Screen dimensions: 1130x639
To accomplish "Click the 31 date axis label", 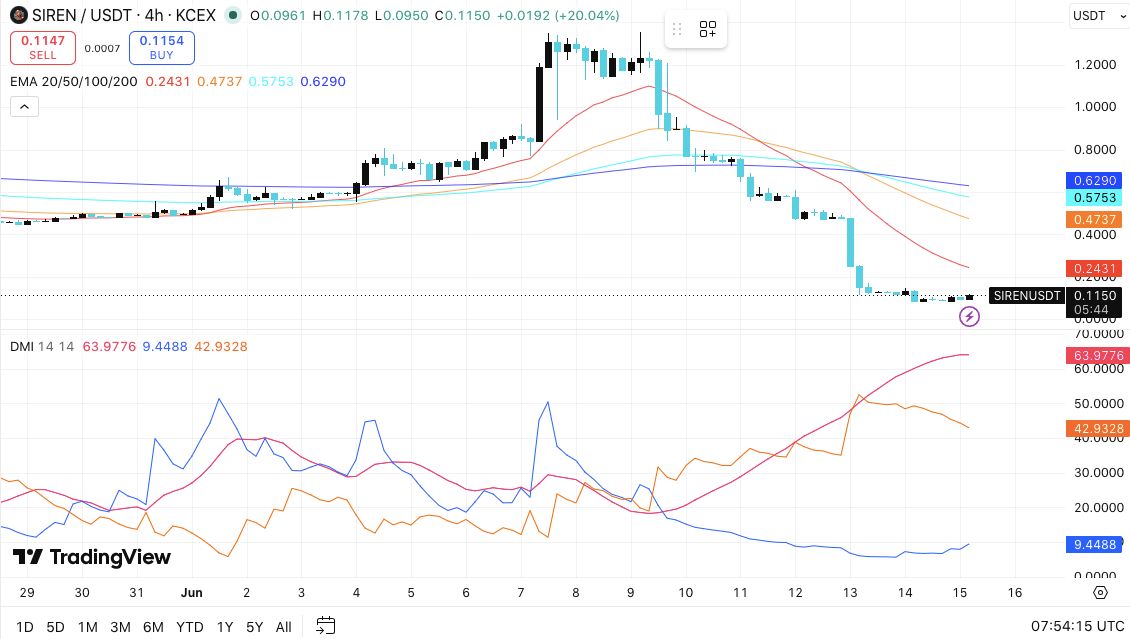I will (136, 593).
